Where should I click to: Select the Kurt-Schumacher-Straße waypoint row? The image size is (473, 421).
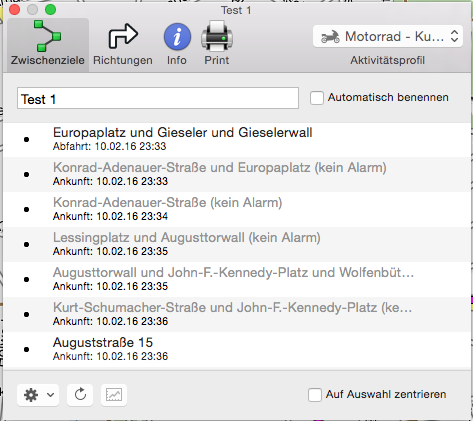[x=237, y=314]
